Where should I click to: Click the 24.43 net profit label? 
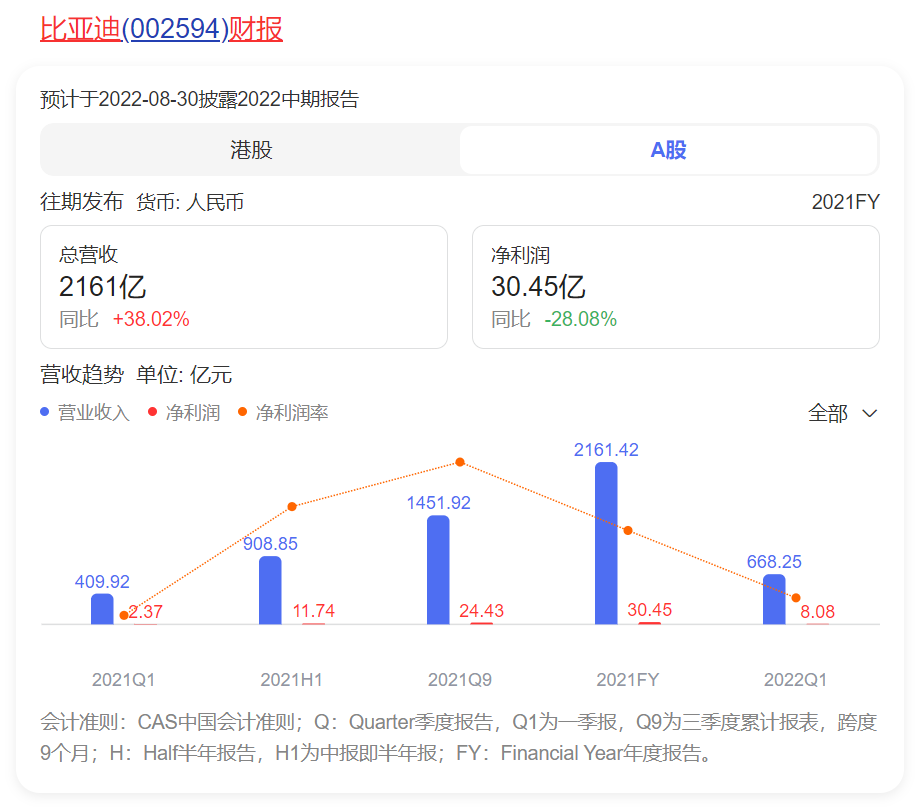(481, 610)
